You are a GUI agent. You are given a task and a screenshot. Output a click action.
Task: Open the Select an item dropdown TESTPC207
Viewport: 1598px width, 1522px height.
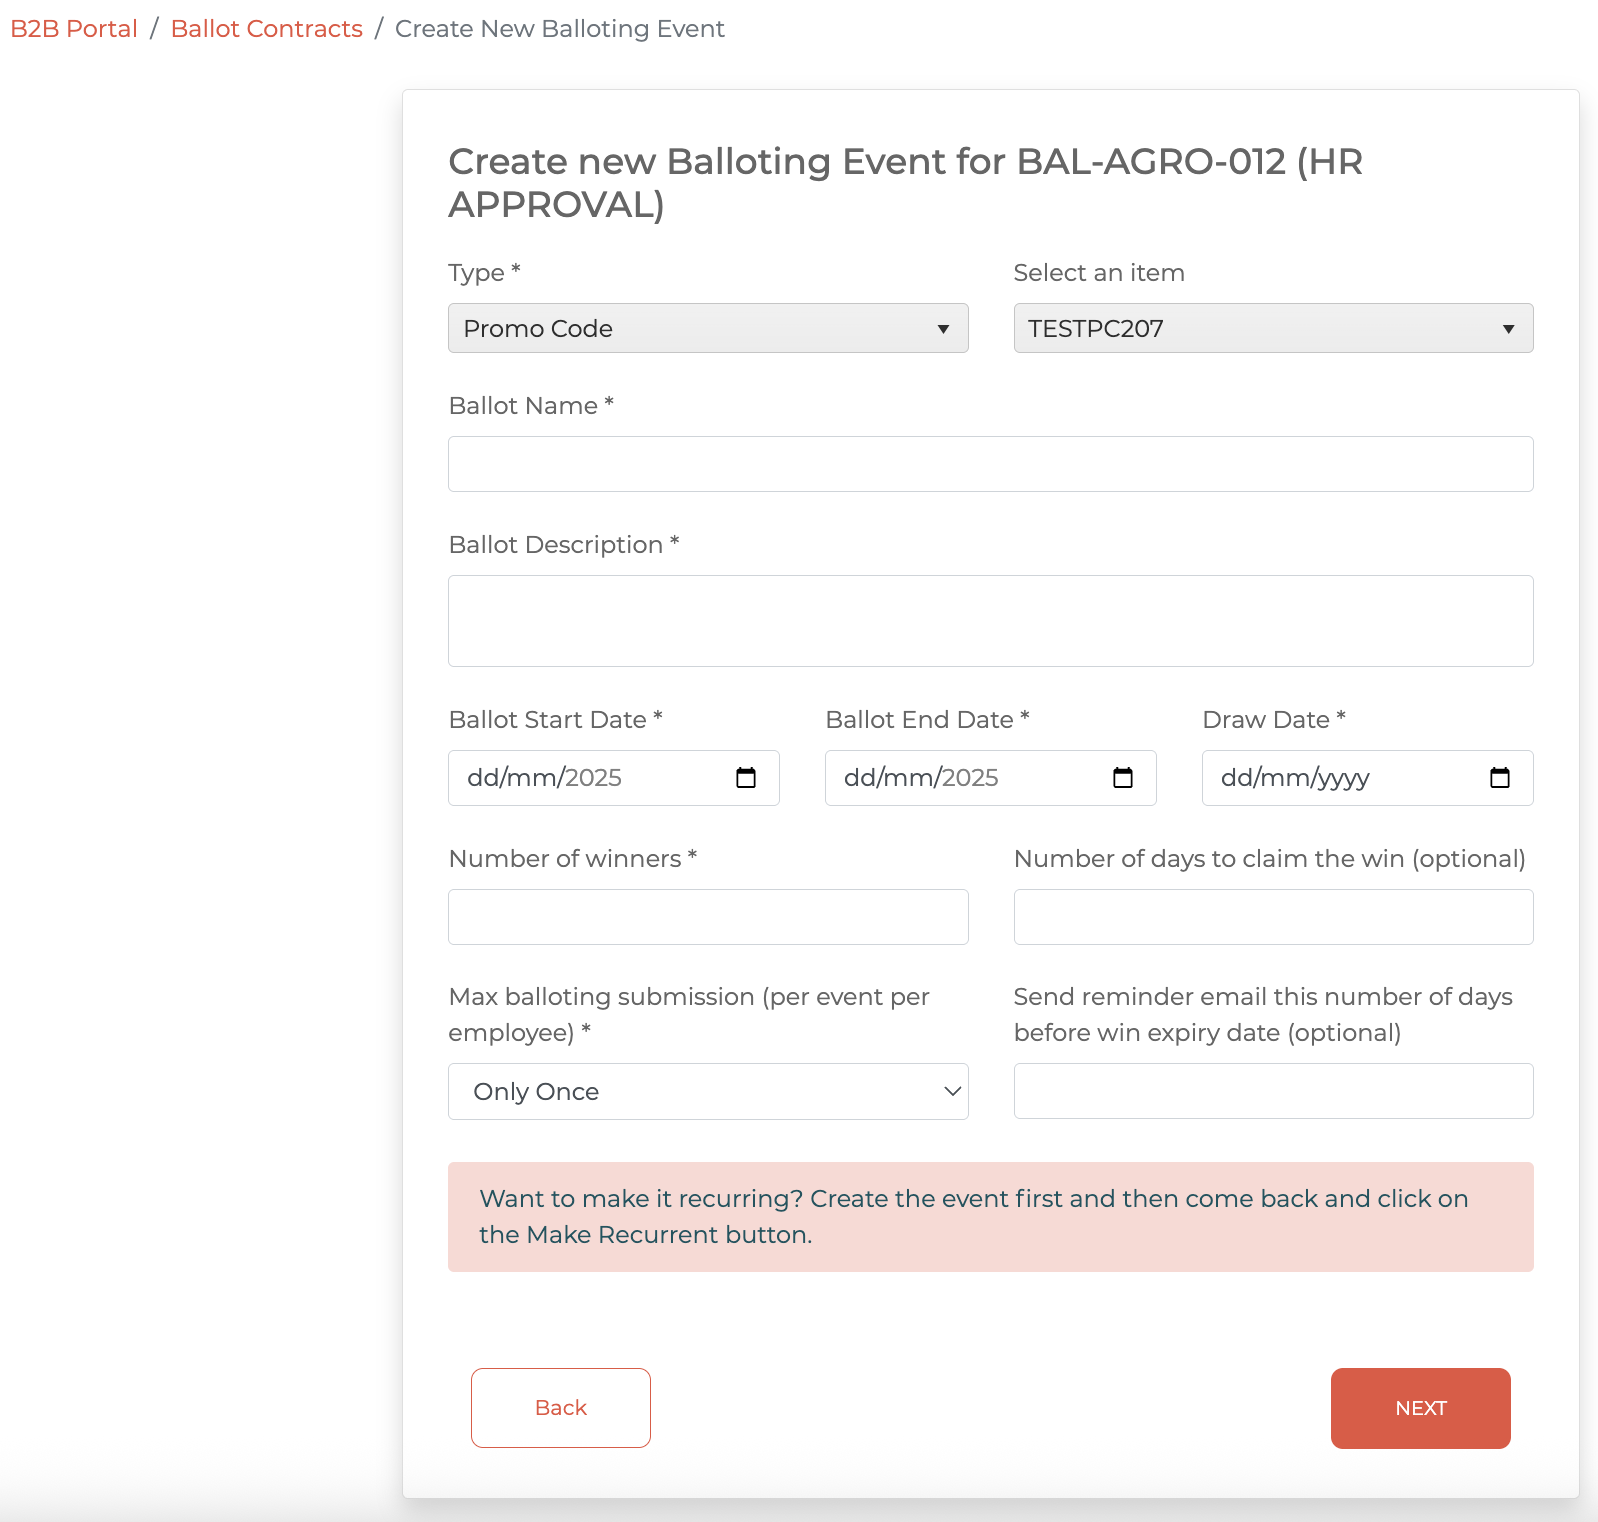pos(1272,328)
